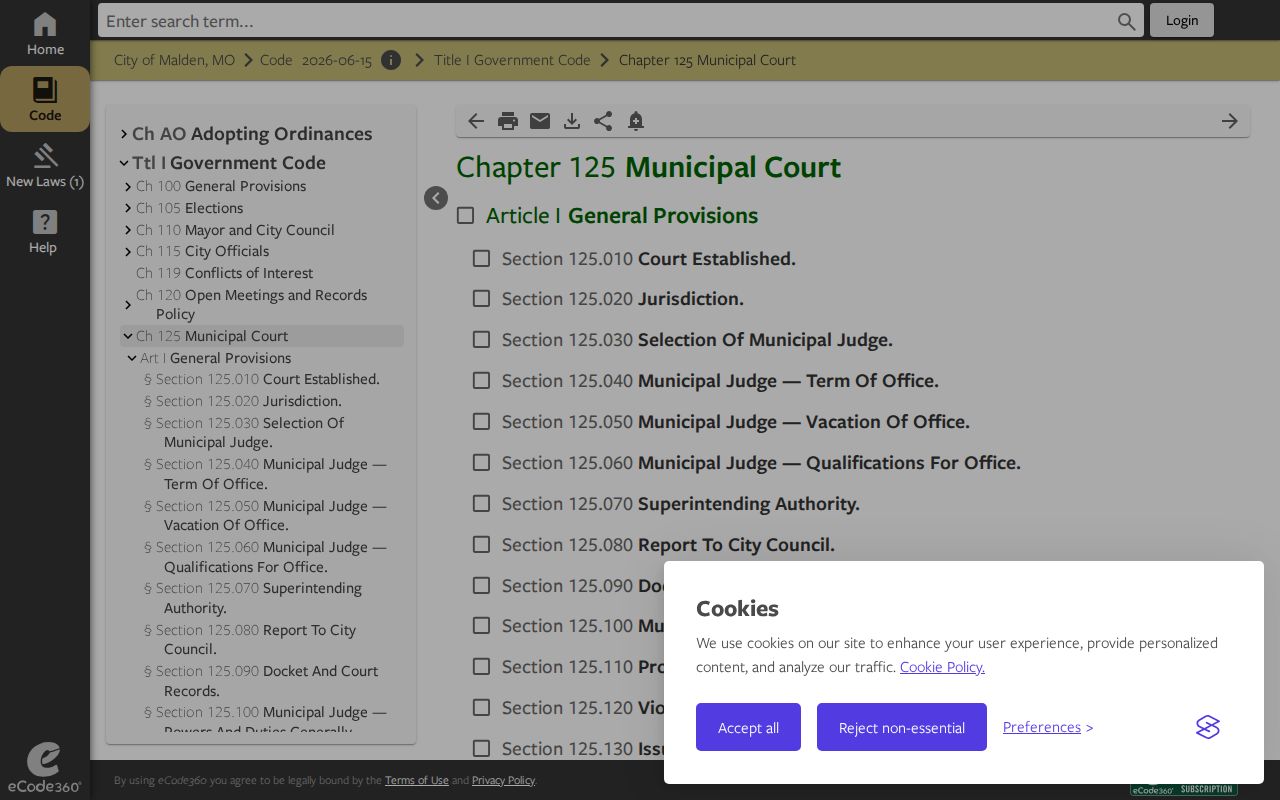Check the Section 125.010 Court Established checkbox
Viewport: 1280px width, 800px height.
[x=481, y=258]
